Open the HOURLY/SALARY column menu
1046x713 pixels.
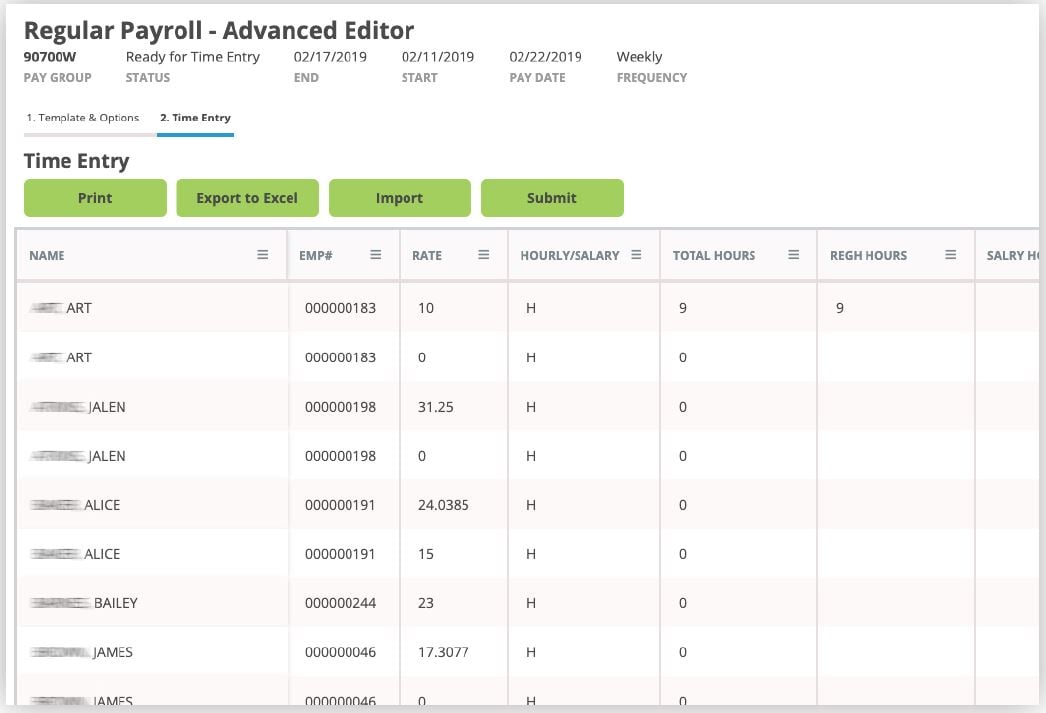[x=636, y=255]
